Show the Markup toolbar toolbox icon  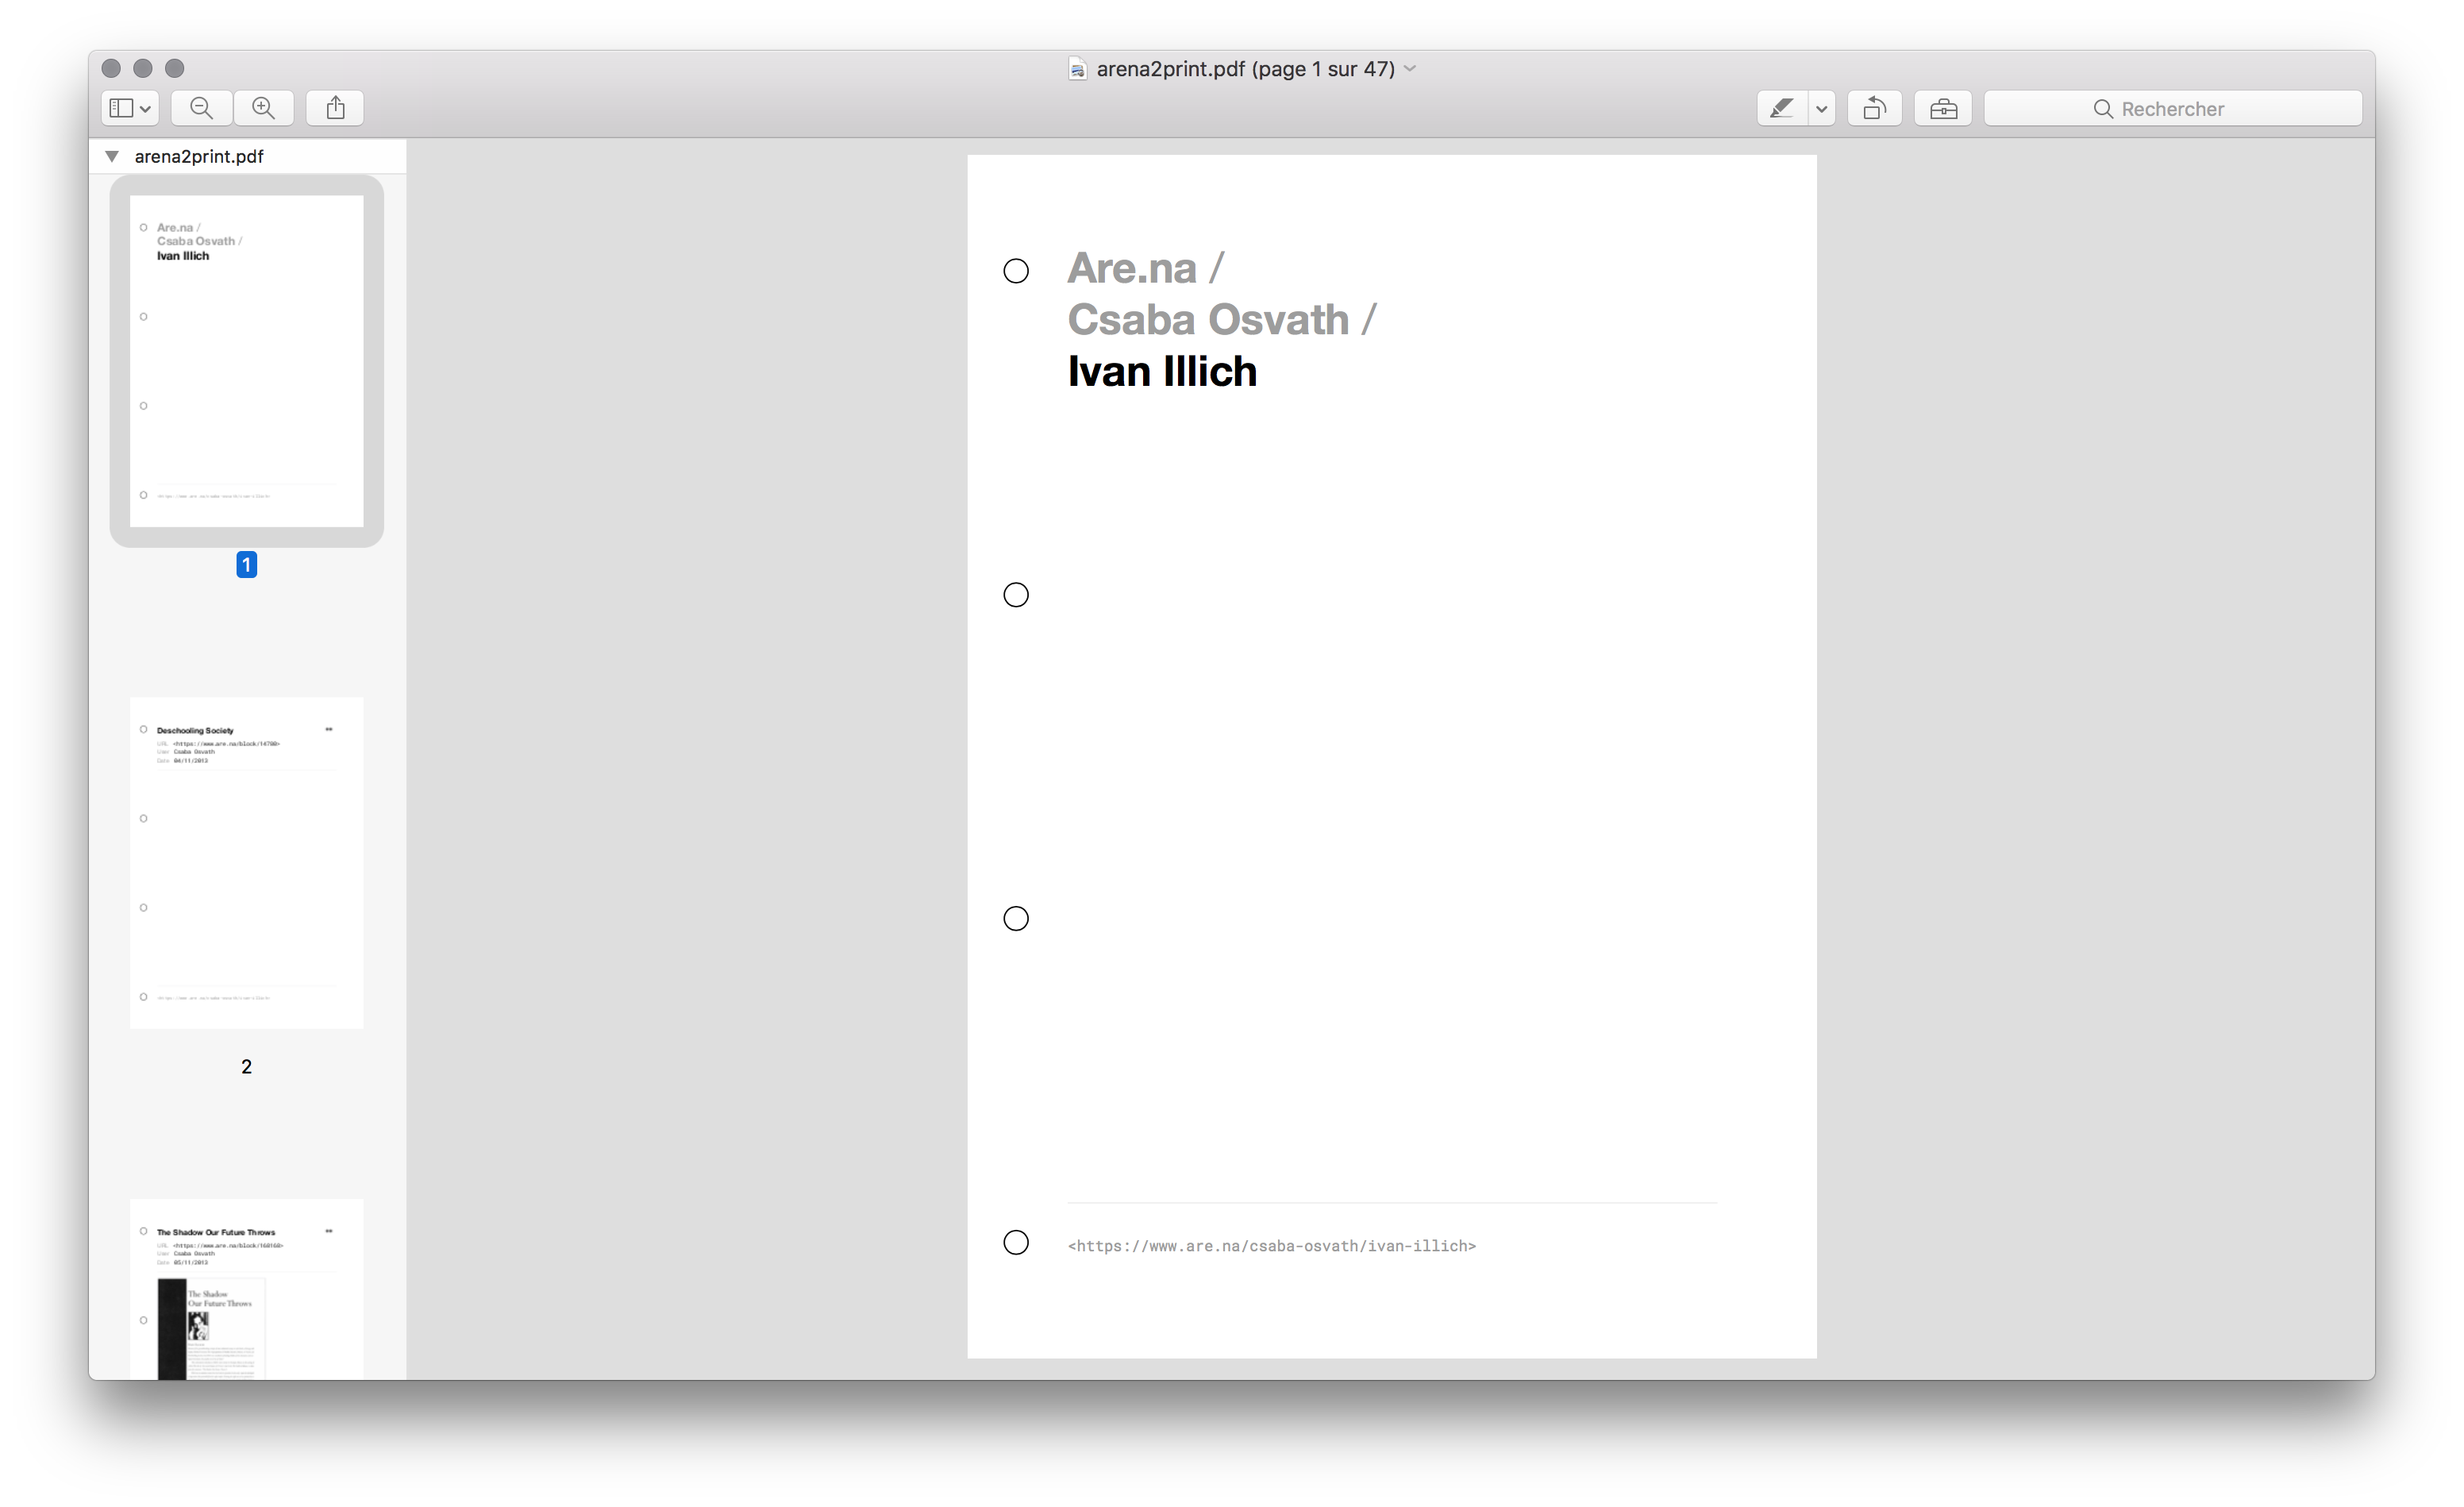click(x=1943, y=108)
